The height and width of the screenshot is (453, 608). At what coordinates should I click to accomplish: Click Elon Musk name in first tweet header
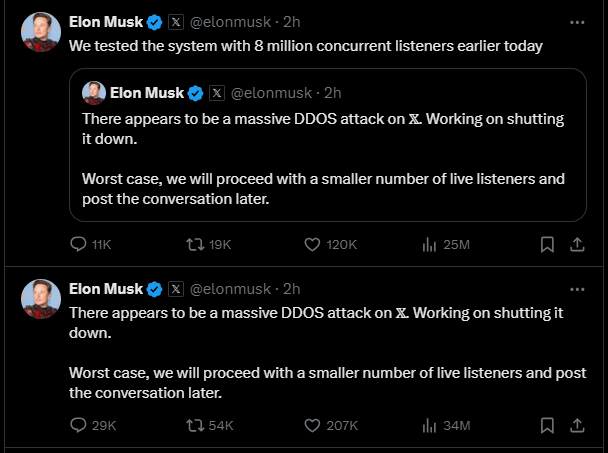click(x=106, y=22)
